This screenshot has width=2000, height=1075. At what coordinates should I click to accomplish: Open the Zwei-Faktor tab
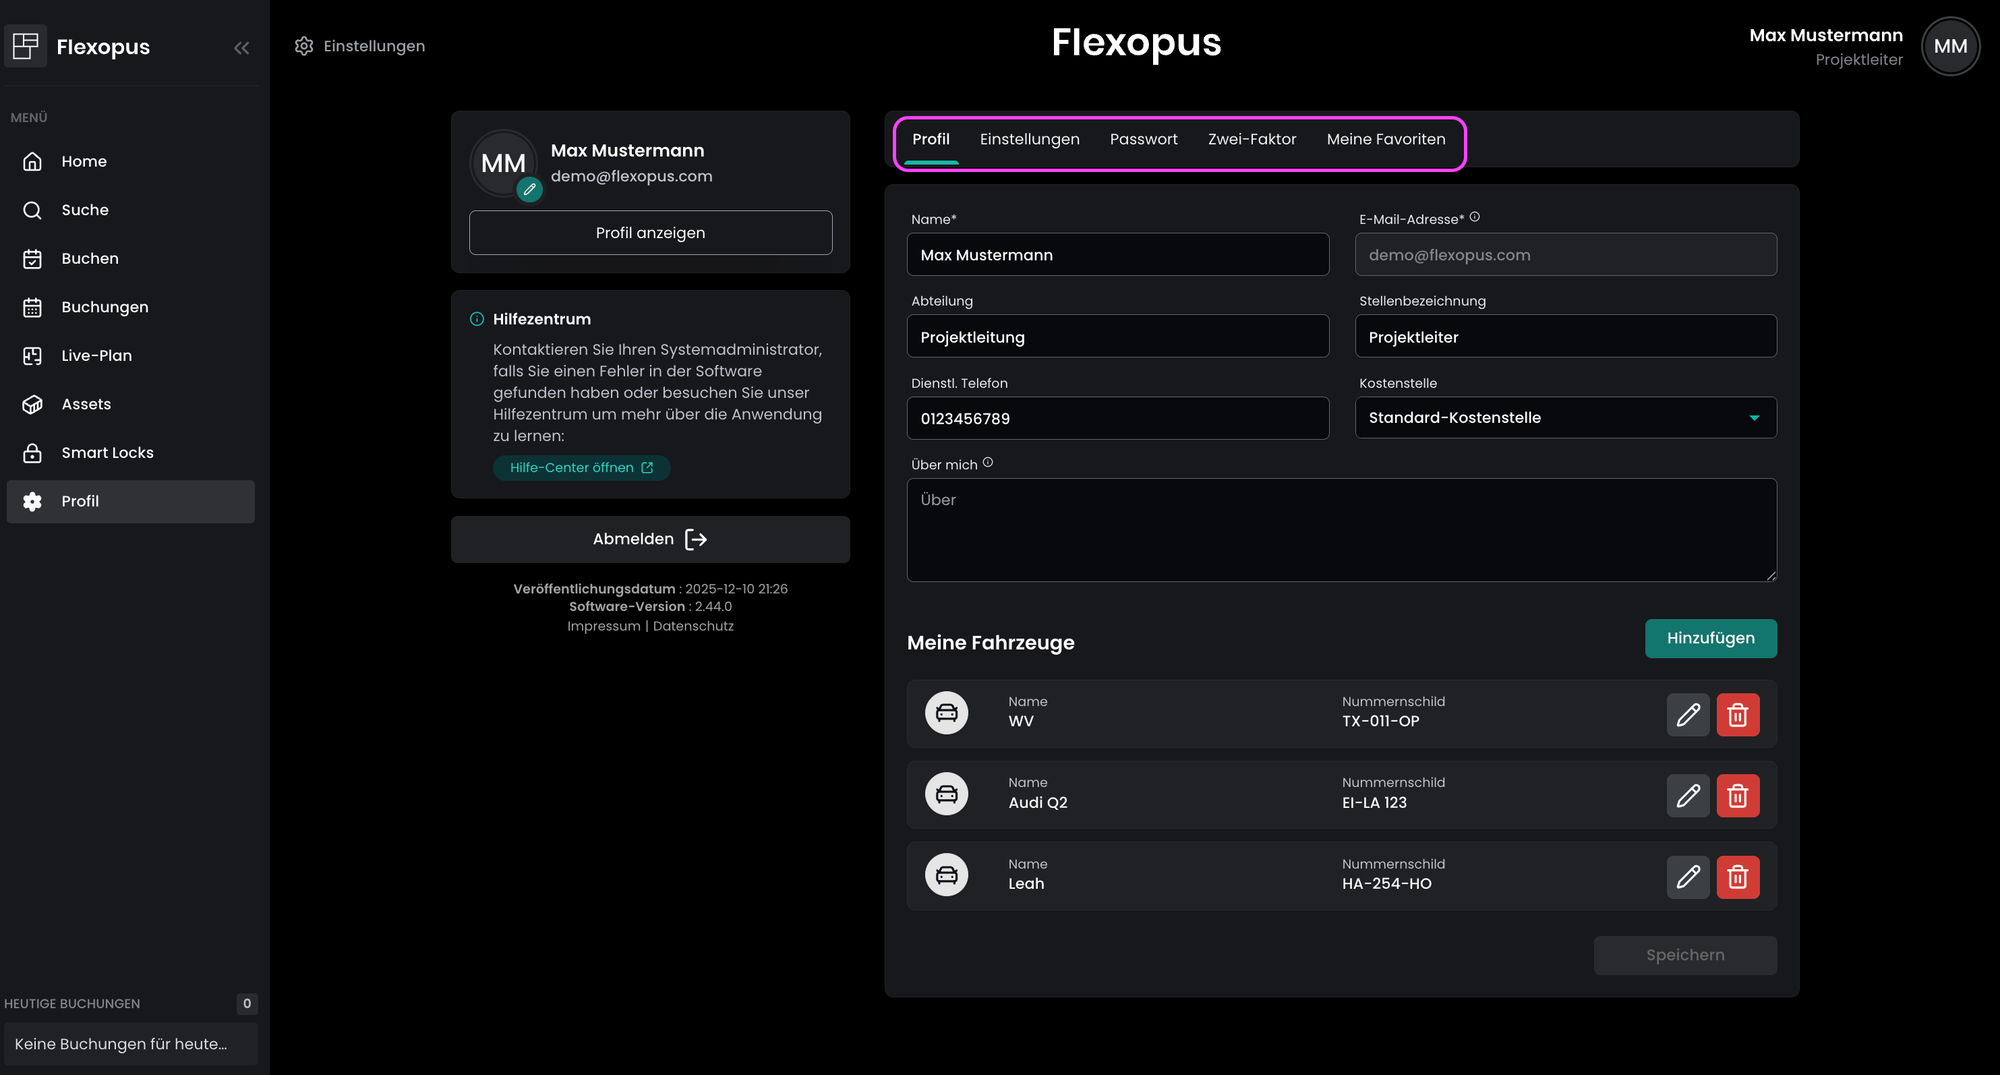1251,140
